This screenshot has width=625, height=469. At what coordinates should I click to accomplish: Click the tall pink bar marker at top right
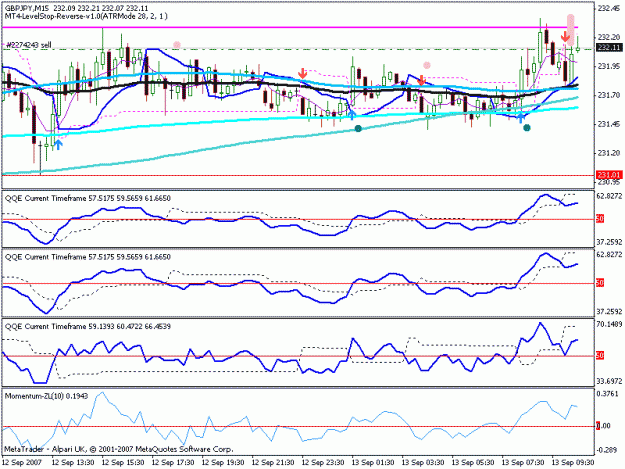point(571,30)
